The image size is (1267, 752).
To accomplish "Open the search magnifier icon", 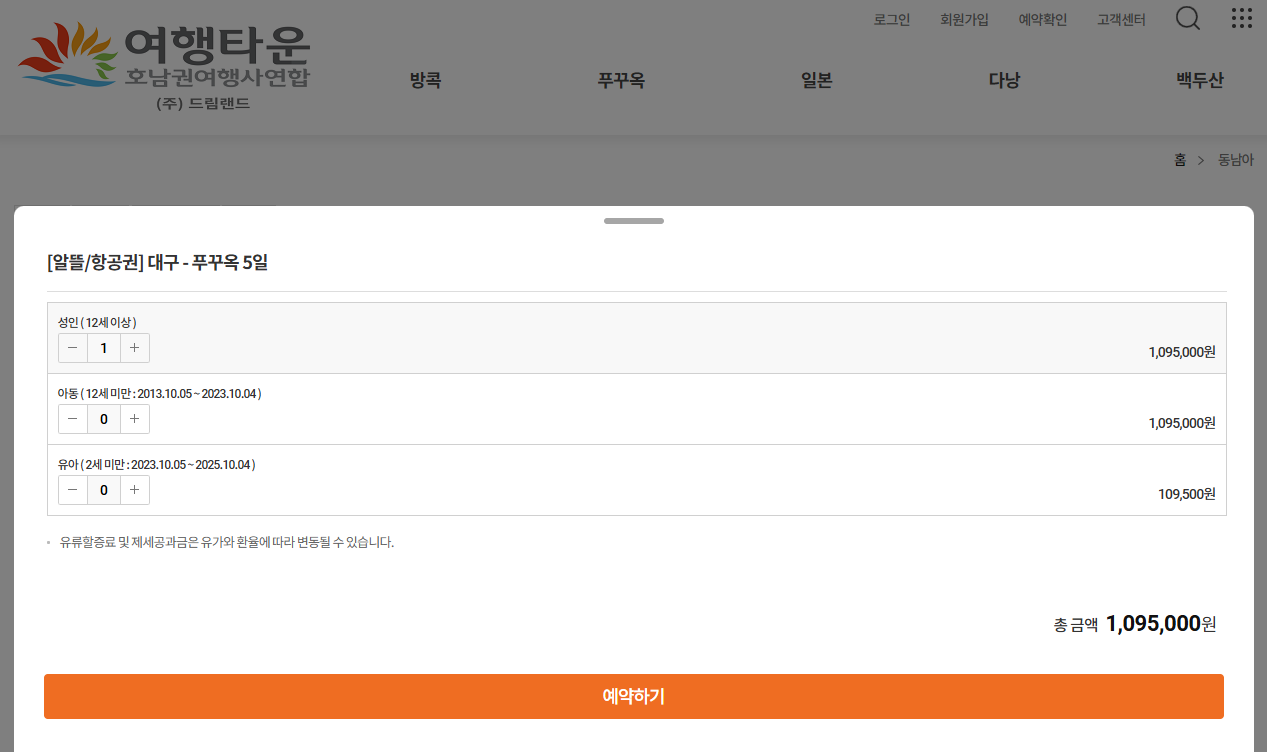I will (x=1187, y=19).
